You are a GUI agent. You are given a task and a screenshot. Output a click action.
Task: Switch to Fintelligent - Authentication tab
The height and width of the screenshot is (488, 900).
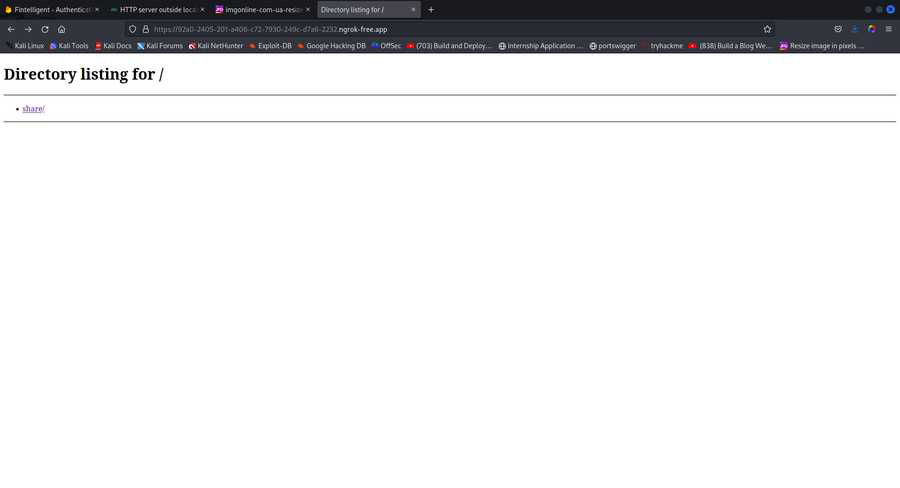51,10
